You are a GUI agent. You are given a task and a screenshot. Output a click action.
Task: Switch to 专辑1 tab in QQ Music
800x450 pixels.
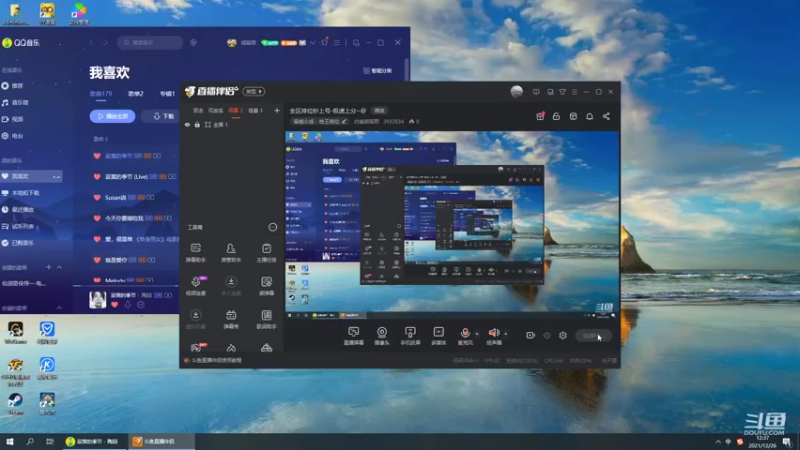pyautogui.click(x=167, y=93)
